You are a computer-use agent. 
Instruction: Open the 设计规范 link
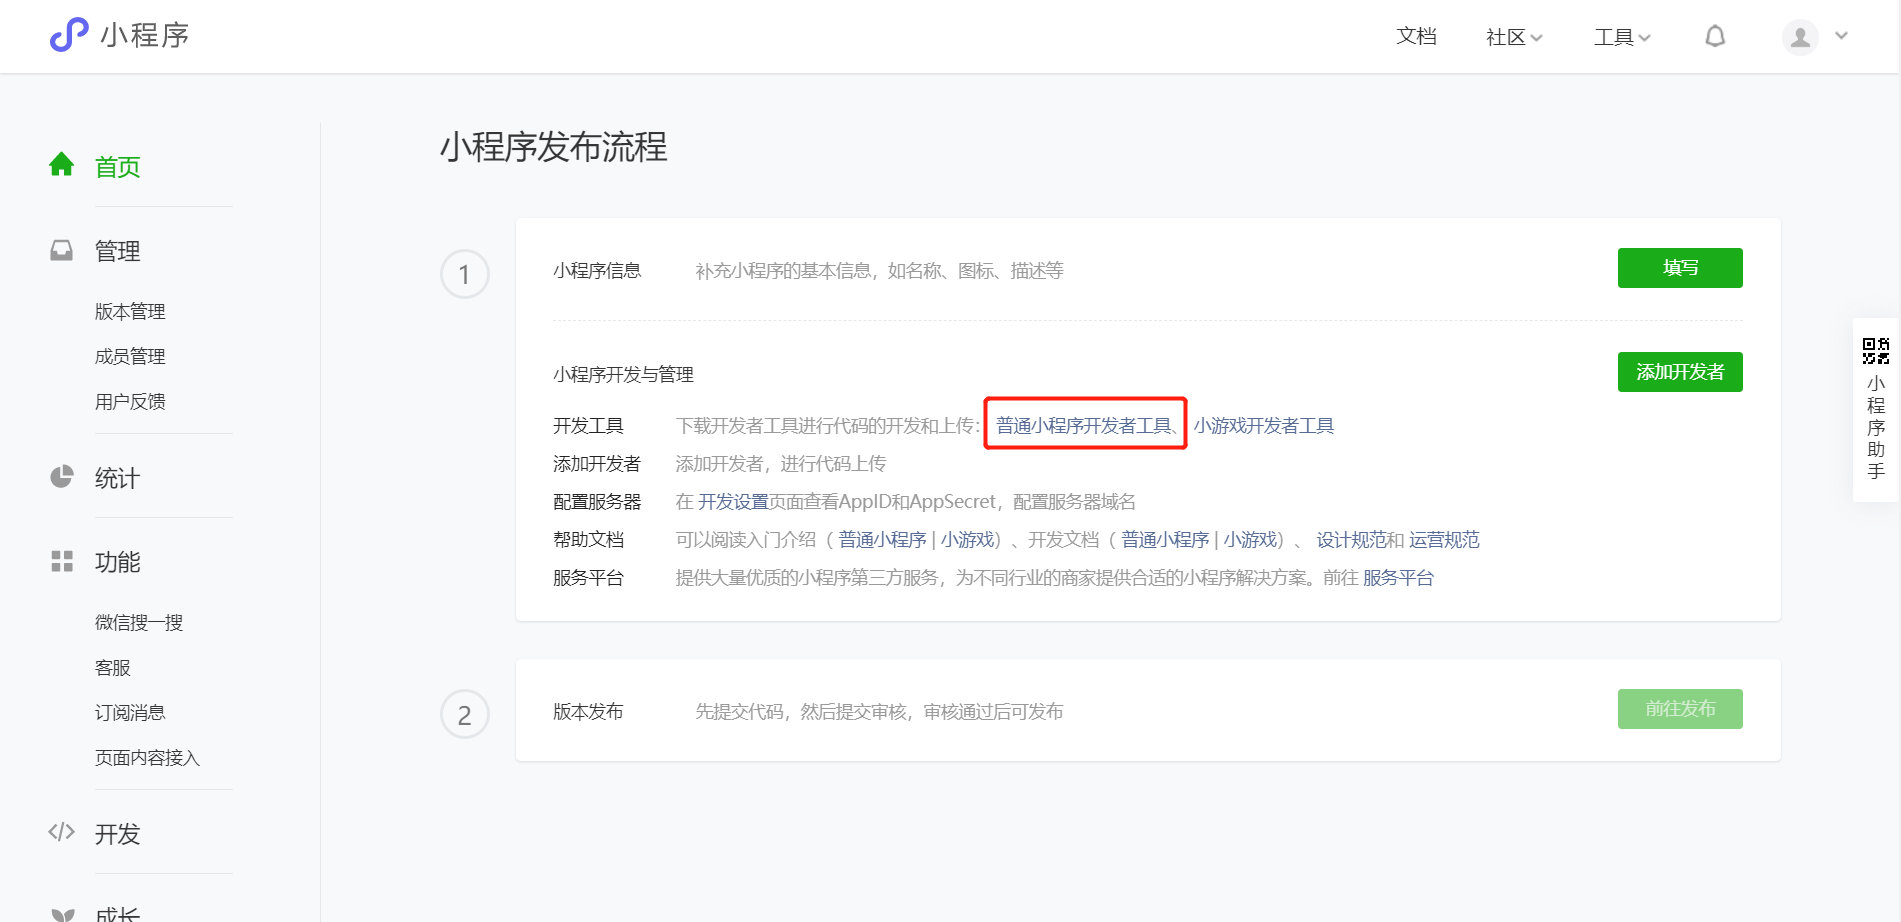pyautogui.click(x=1351, y=539)
